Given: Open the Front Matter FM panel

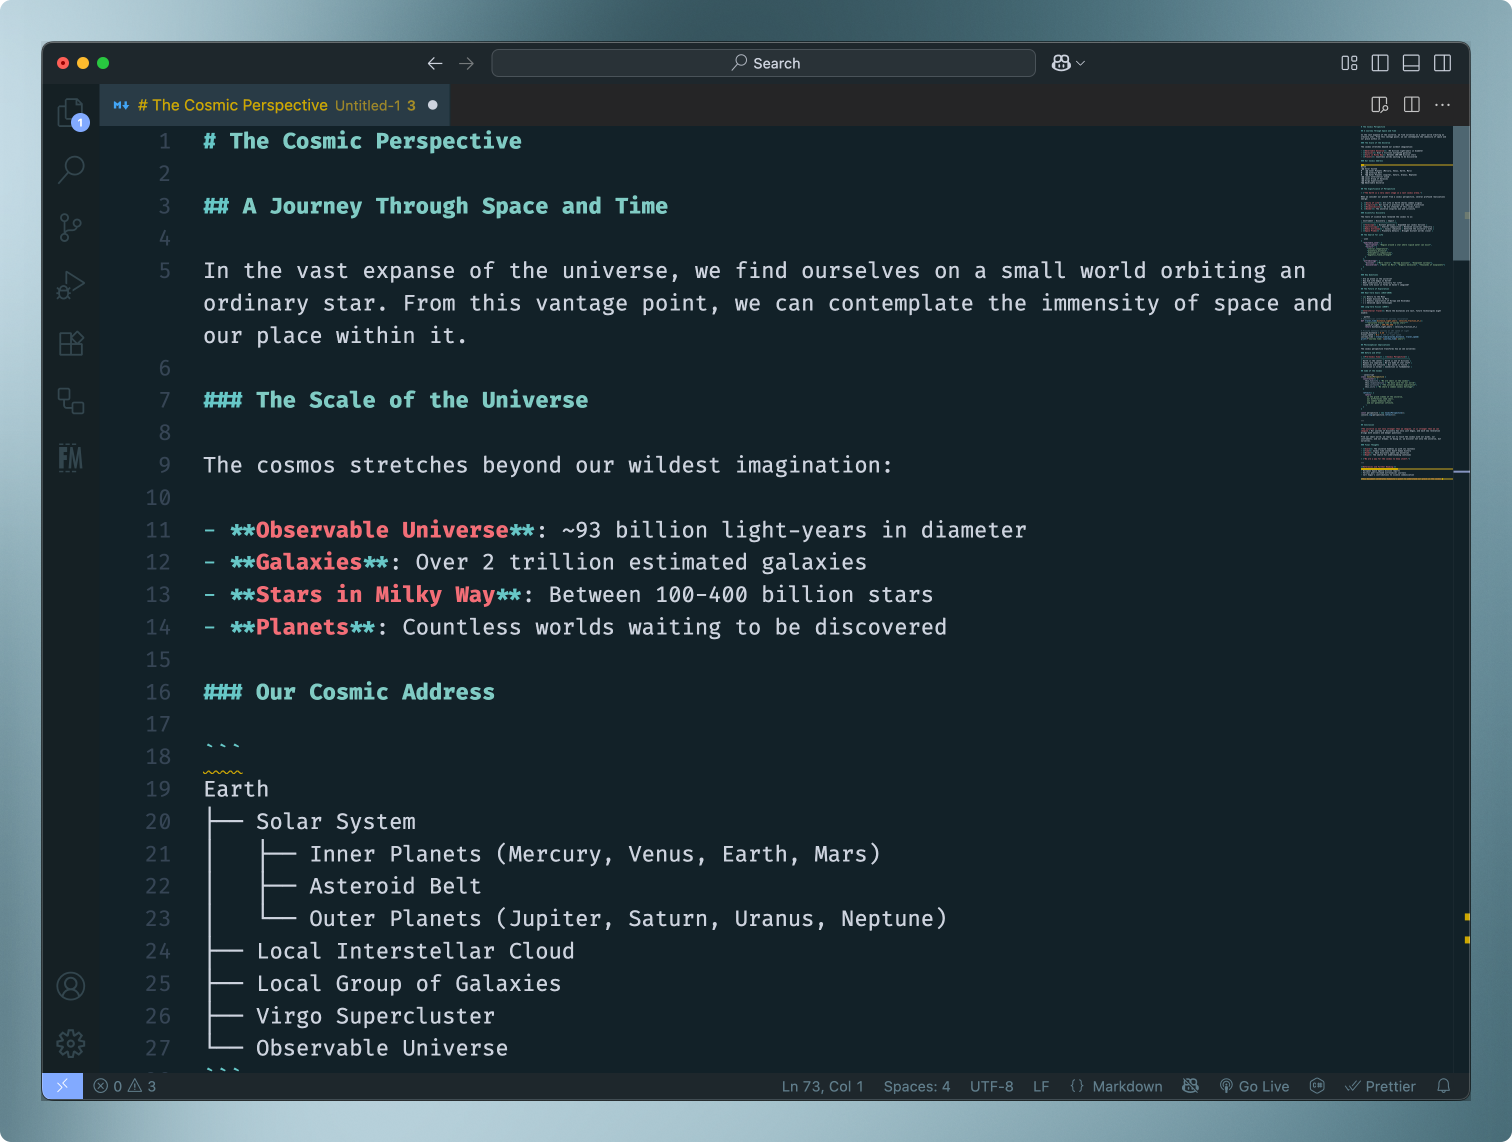Looking at the screenshot, I should (x=71, y=458).
